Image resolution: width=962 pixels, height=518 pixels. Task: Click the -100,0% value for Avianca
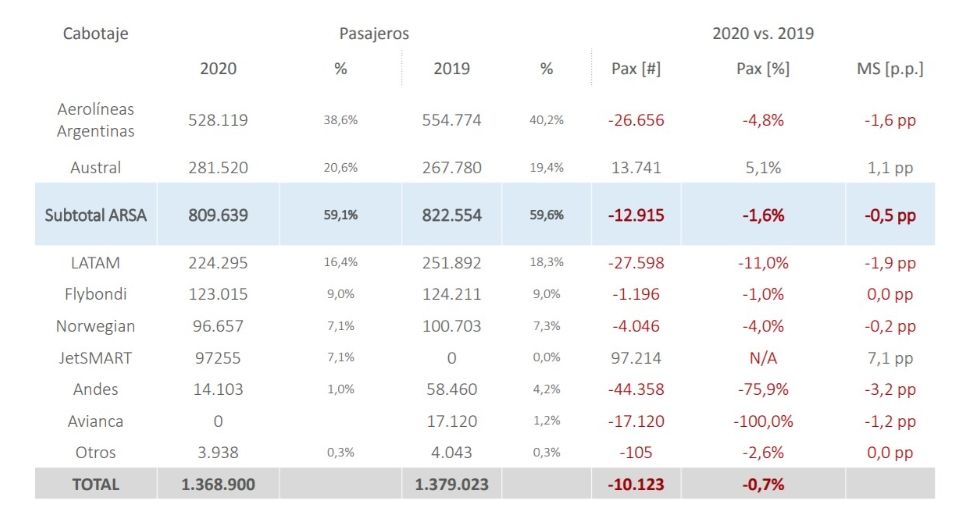(x=761, y=421)
